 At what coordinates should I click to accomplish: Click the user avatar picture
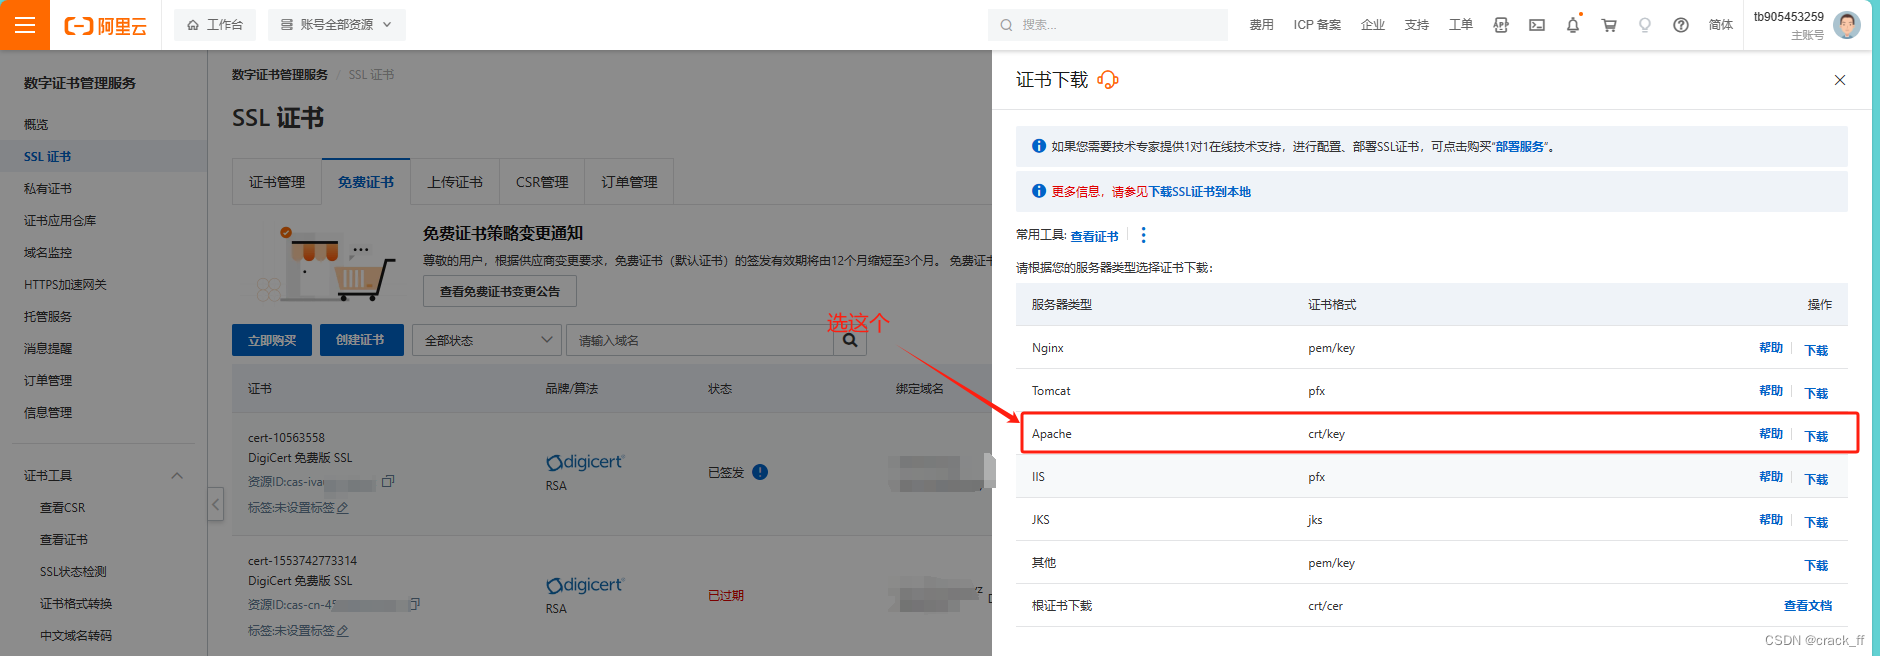(x=1847, y=25)
